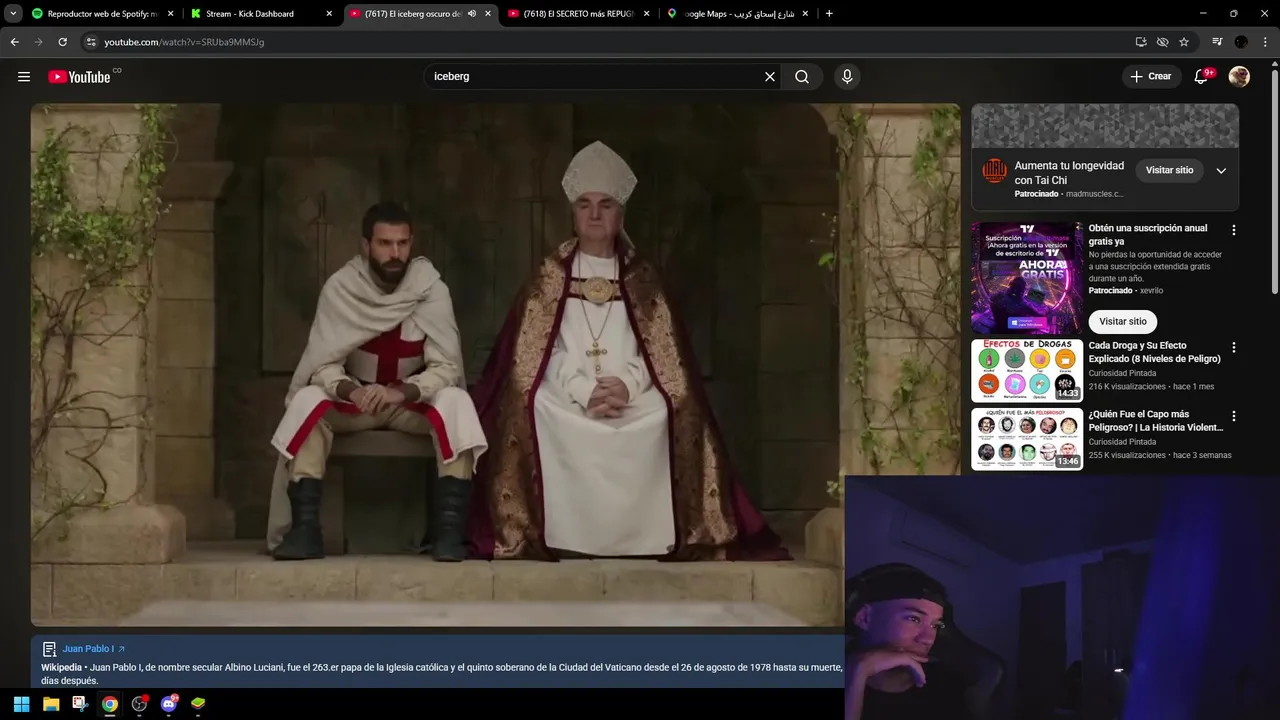The width and height of the screenshot is (1280, 720).
Task: Switch to Stream - Kick Dashboard tab
Action: pyautogui.click(x=260, y=14)
